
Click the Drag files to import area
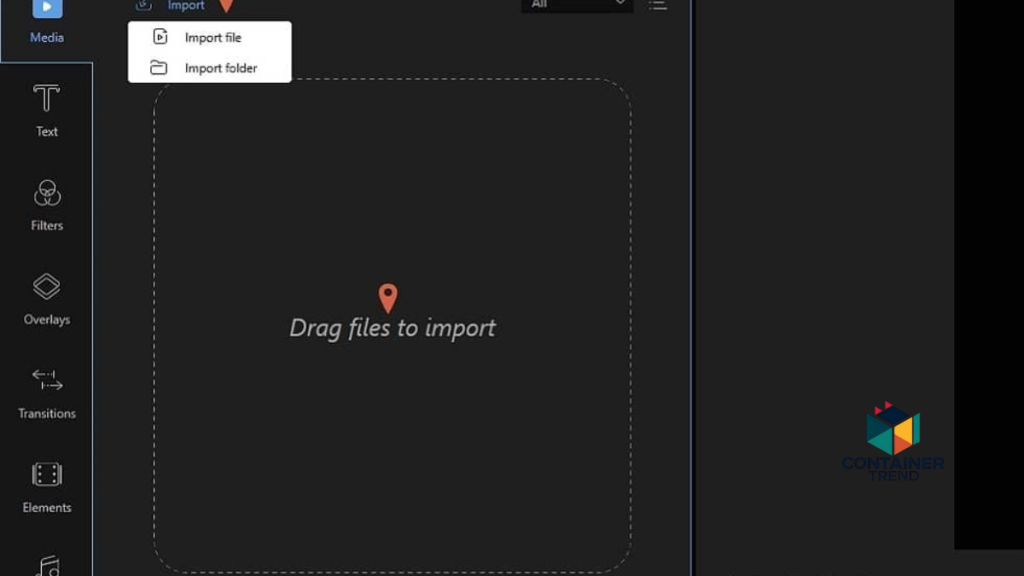[x=392, y=326]
